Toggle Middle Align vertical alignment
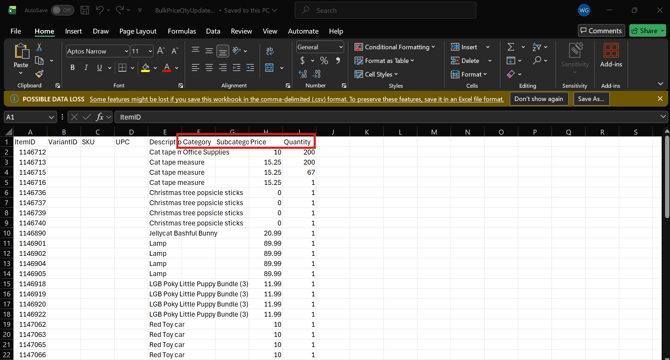The height and width of the screenshot is (360, 670). tap(209, 51)
